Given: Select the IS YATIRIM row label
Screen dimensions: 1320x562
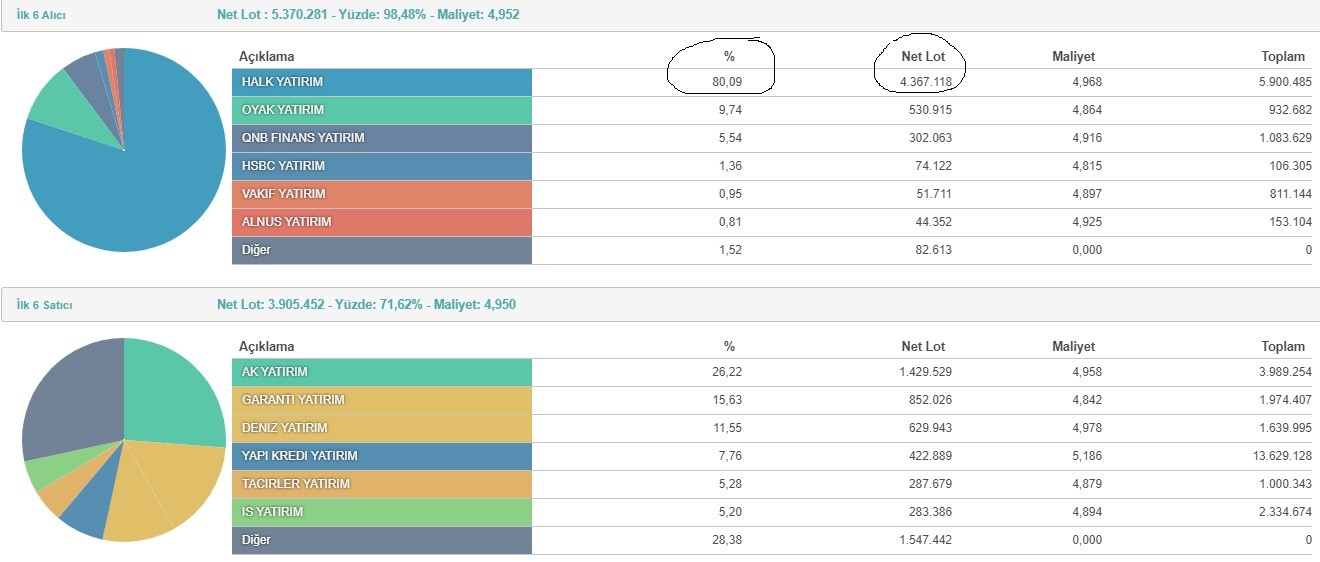Looking at the screenshot, I should [382, 512].
